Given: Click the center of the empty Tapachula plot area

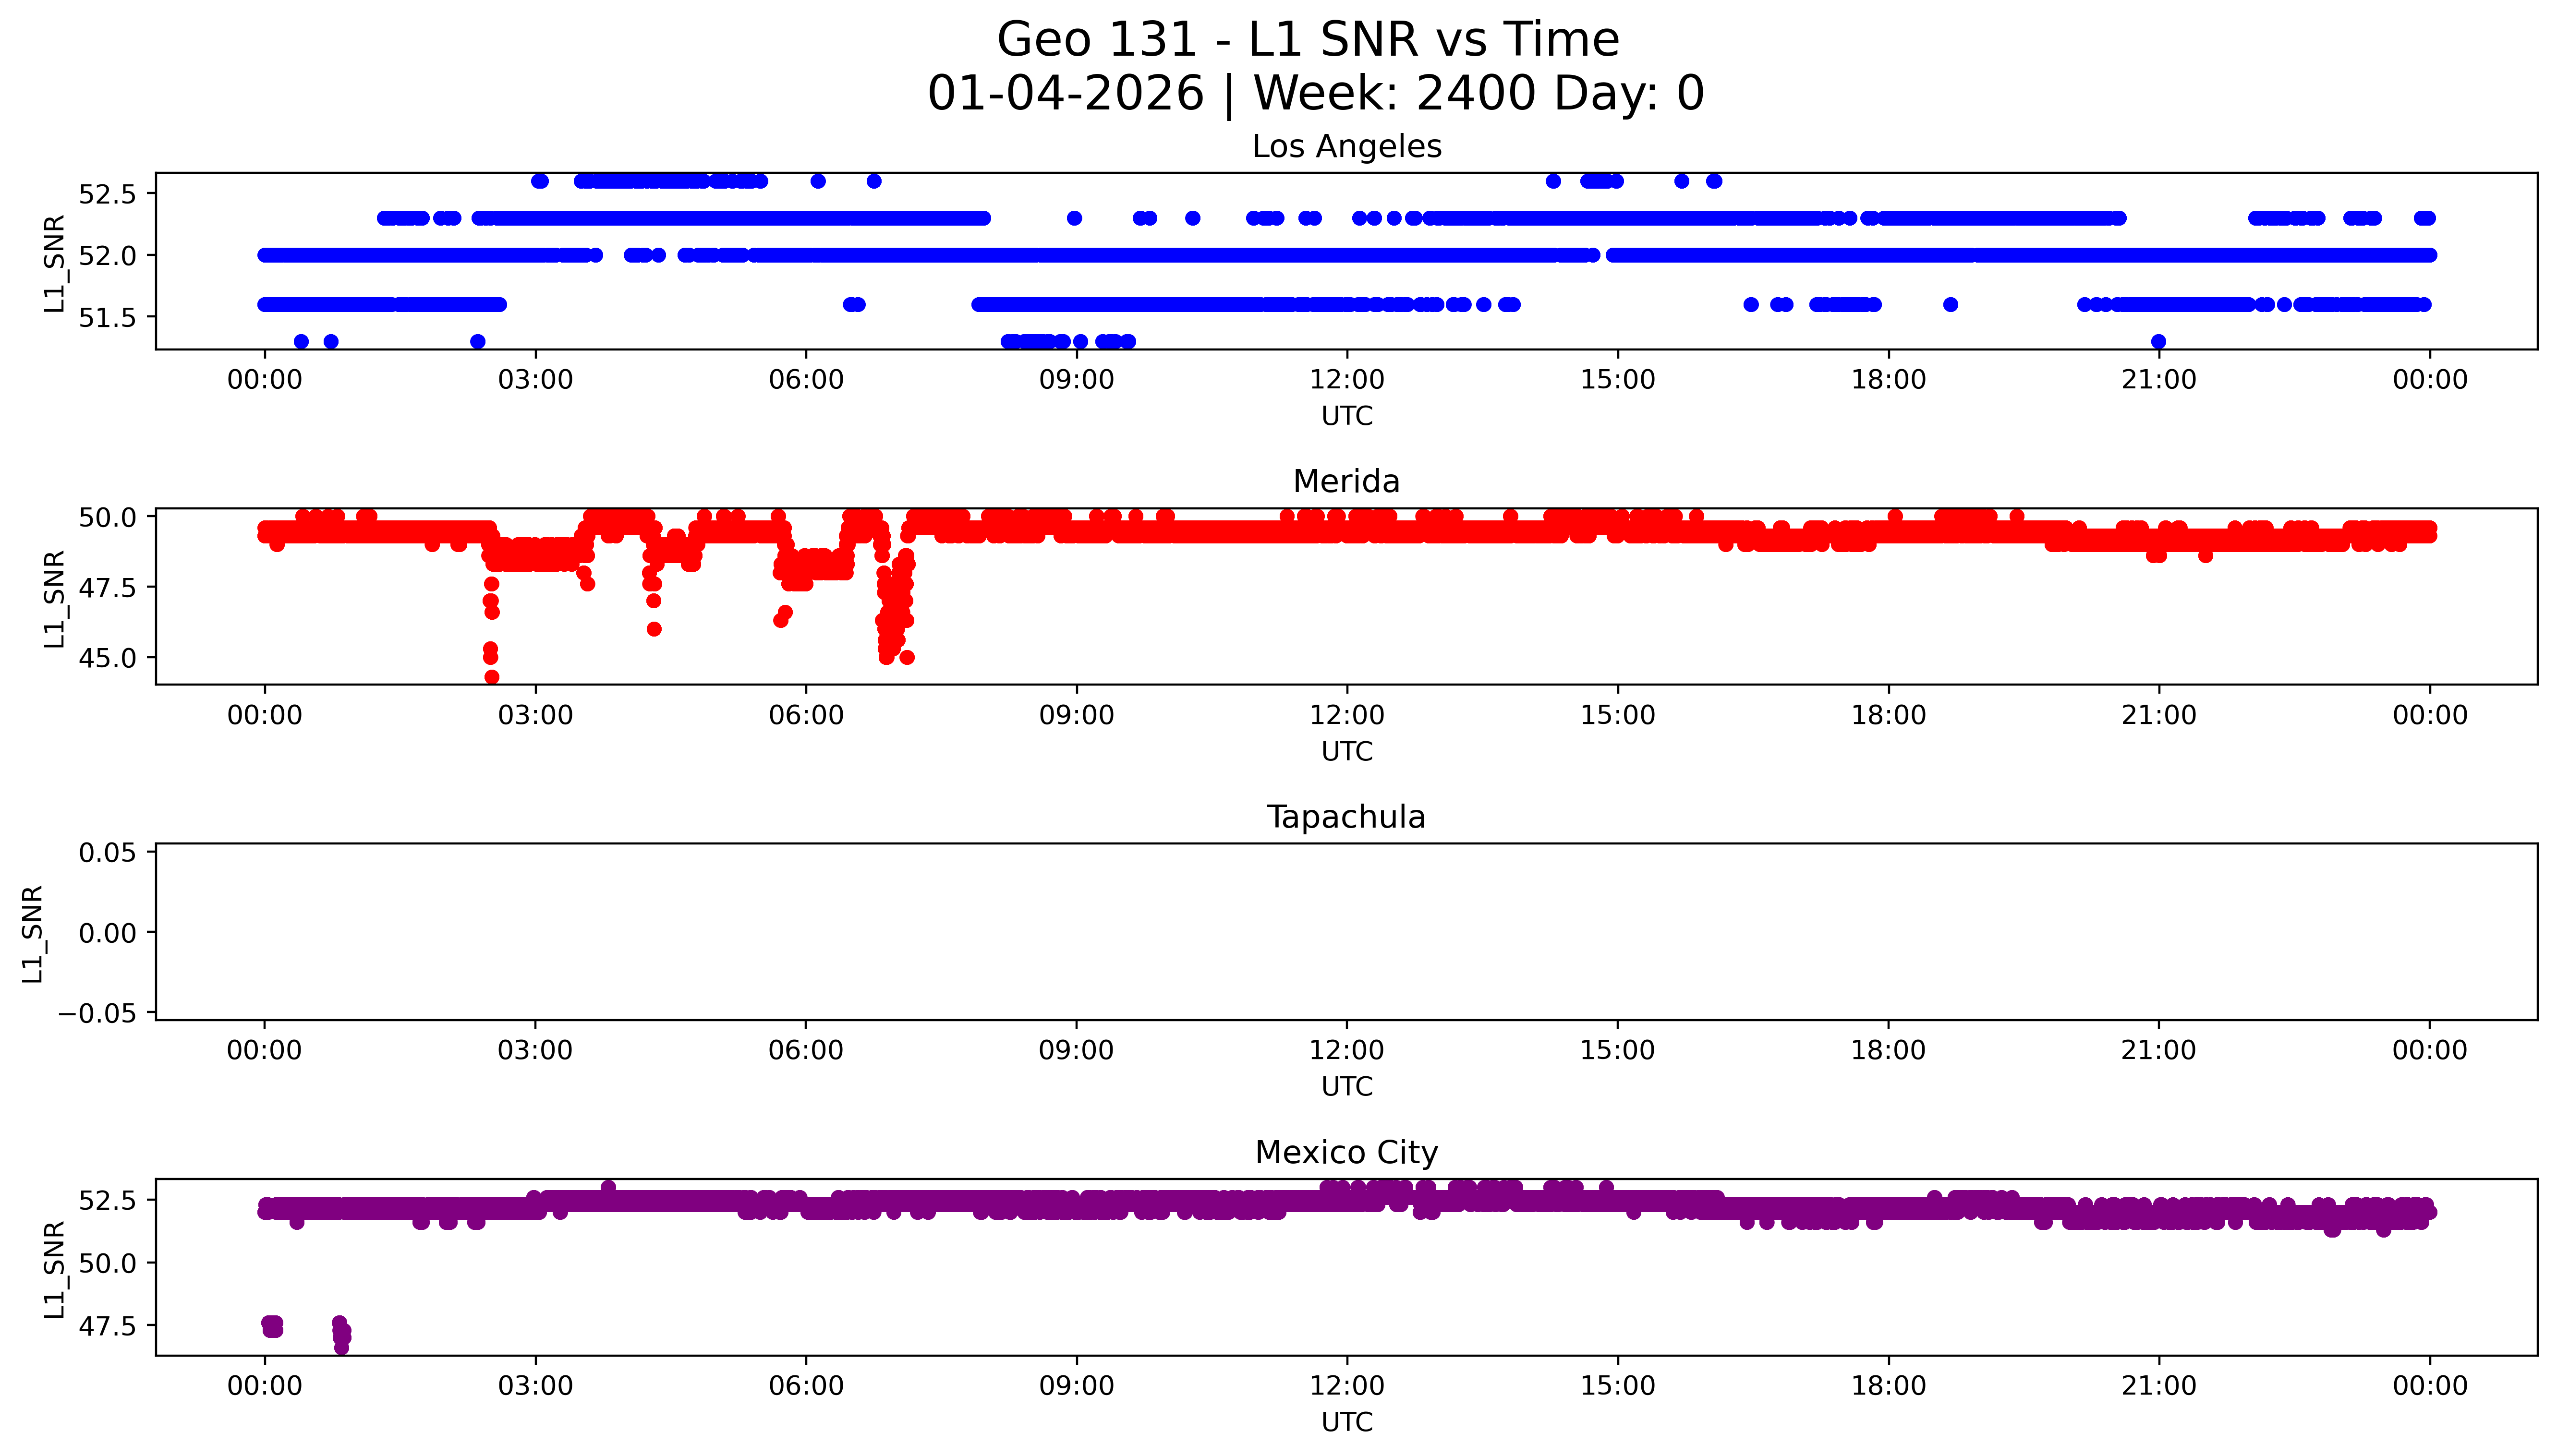Looking at the screenshot, I should coord(1346,932).
